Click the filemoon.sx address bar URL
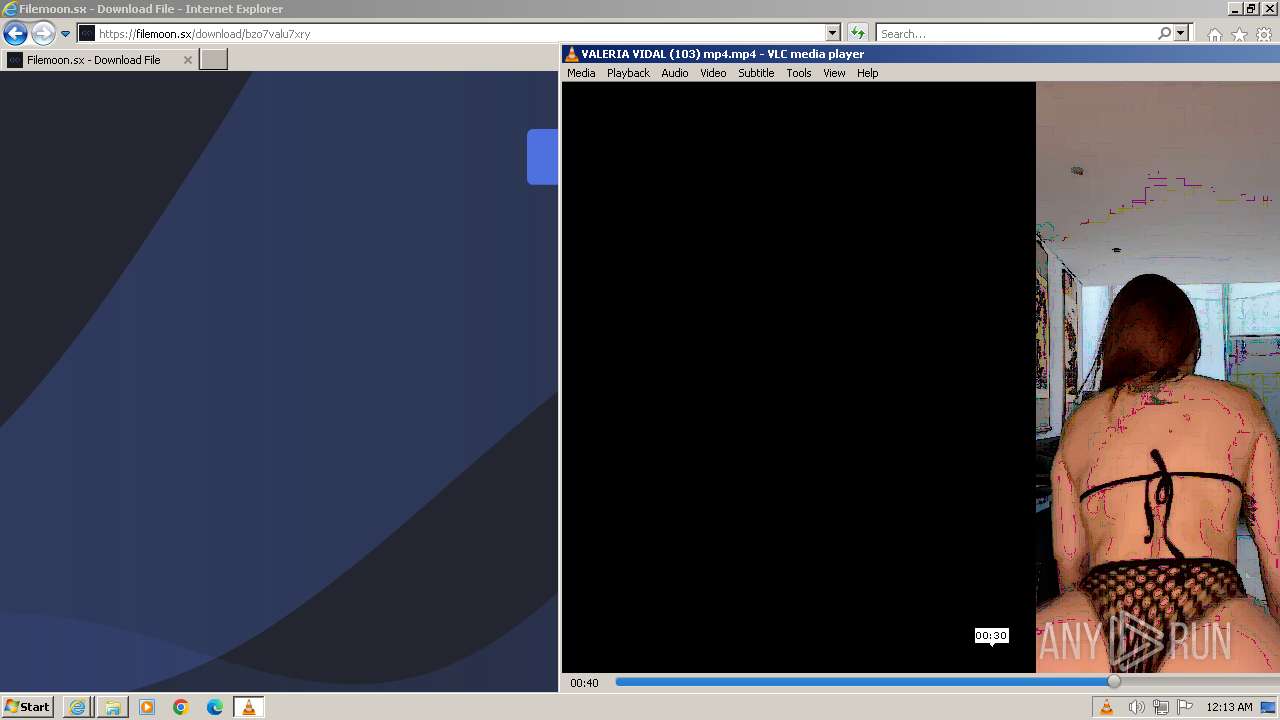Image resolution: width=1280 pixels, height=720 pixels. (204, 33)
